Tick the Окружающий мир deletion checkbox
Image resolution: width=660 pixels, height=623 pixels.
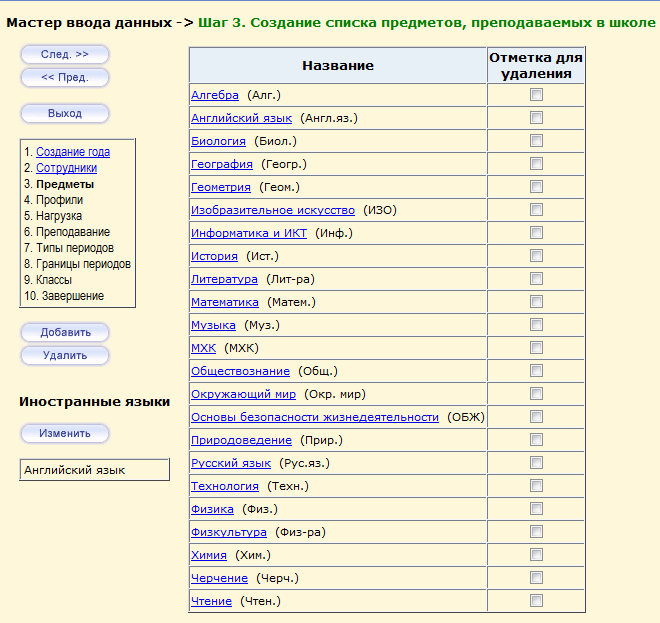(x=536, y=394)
